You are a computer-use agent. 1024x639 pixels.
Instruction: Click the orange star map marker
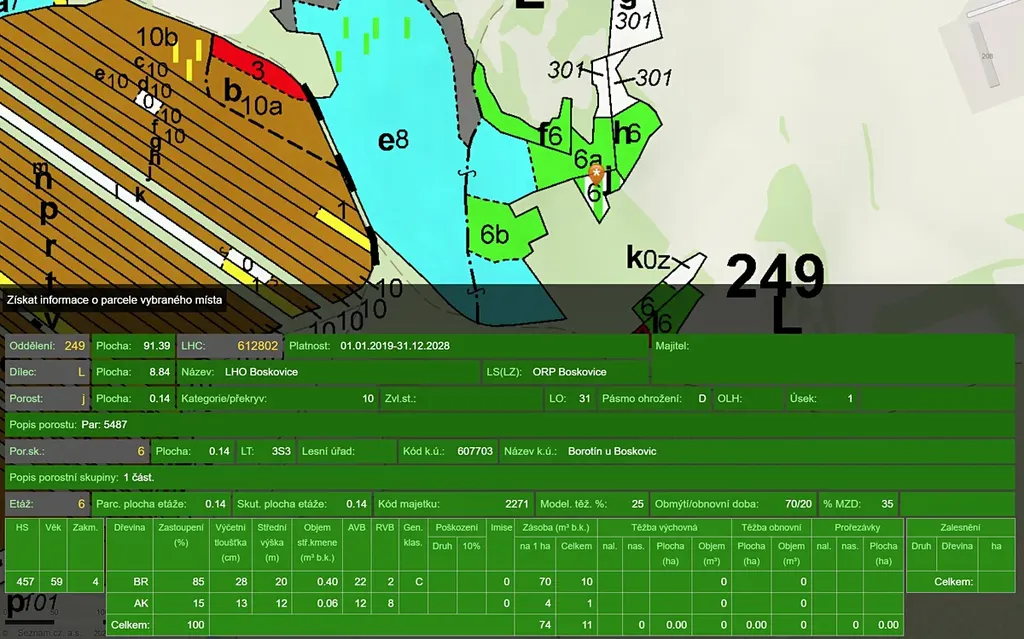point(596,174)
